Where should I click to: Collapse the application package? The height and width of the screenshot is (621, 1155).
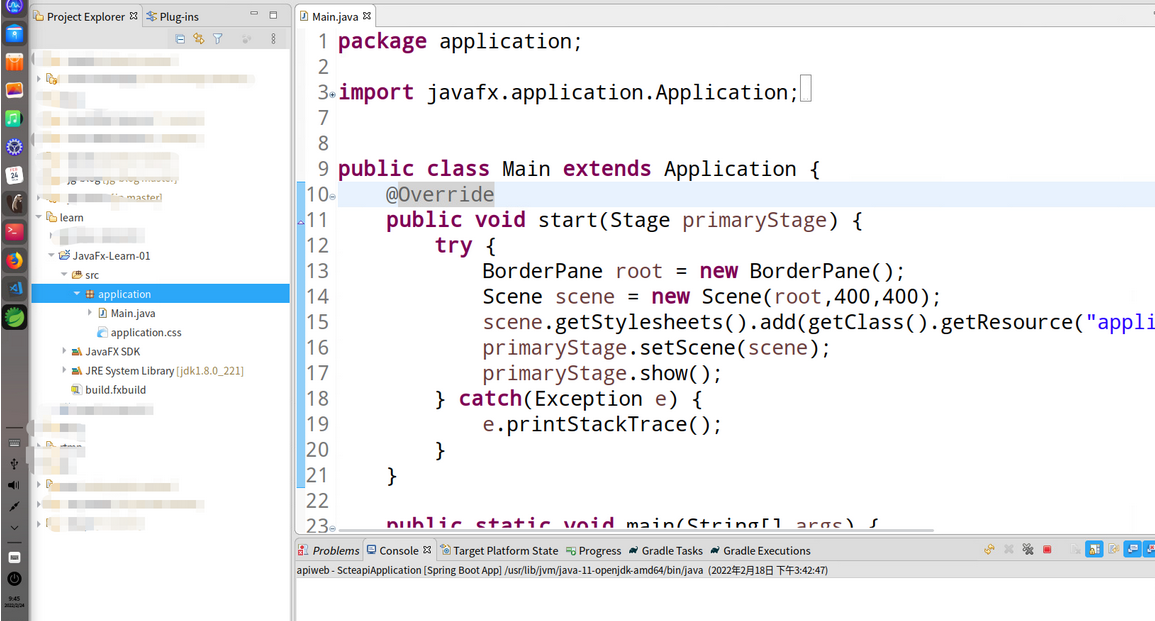click(77, 293)
